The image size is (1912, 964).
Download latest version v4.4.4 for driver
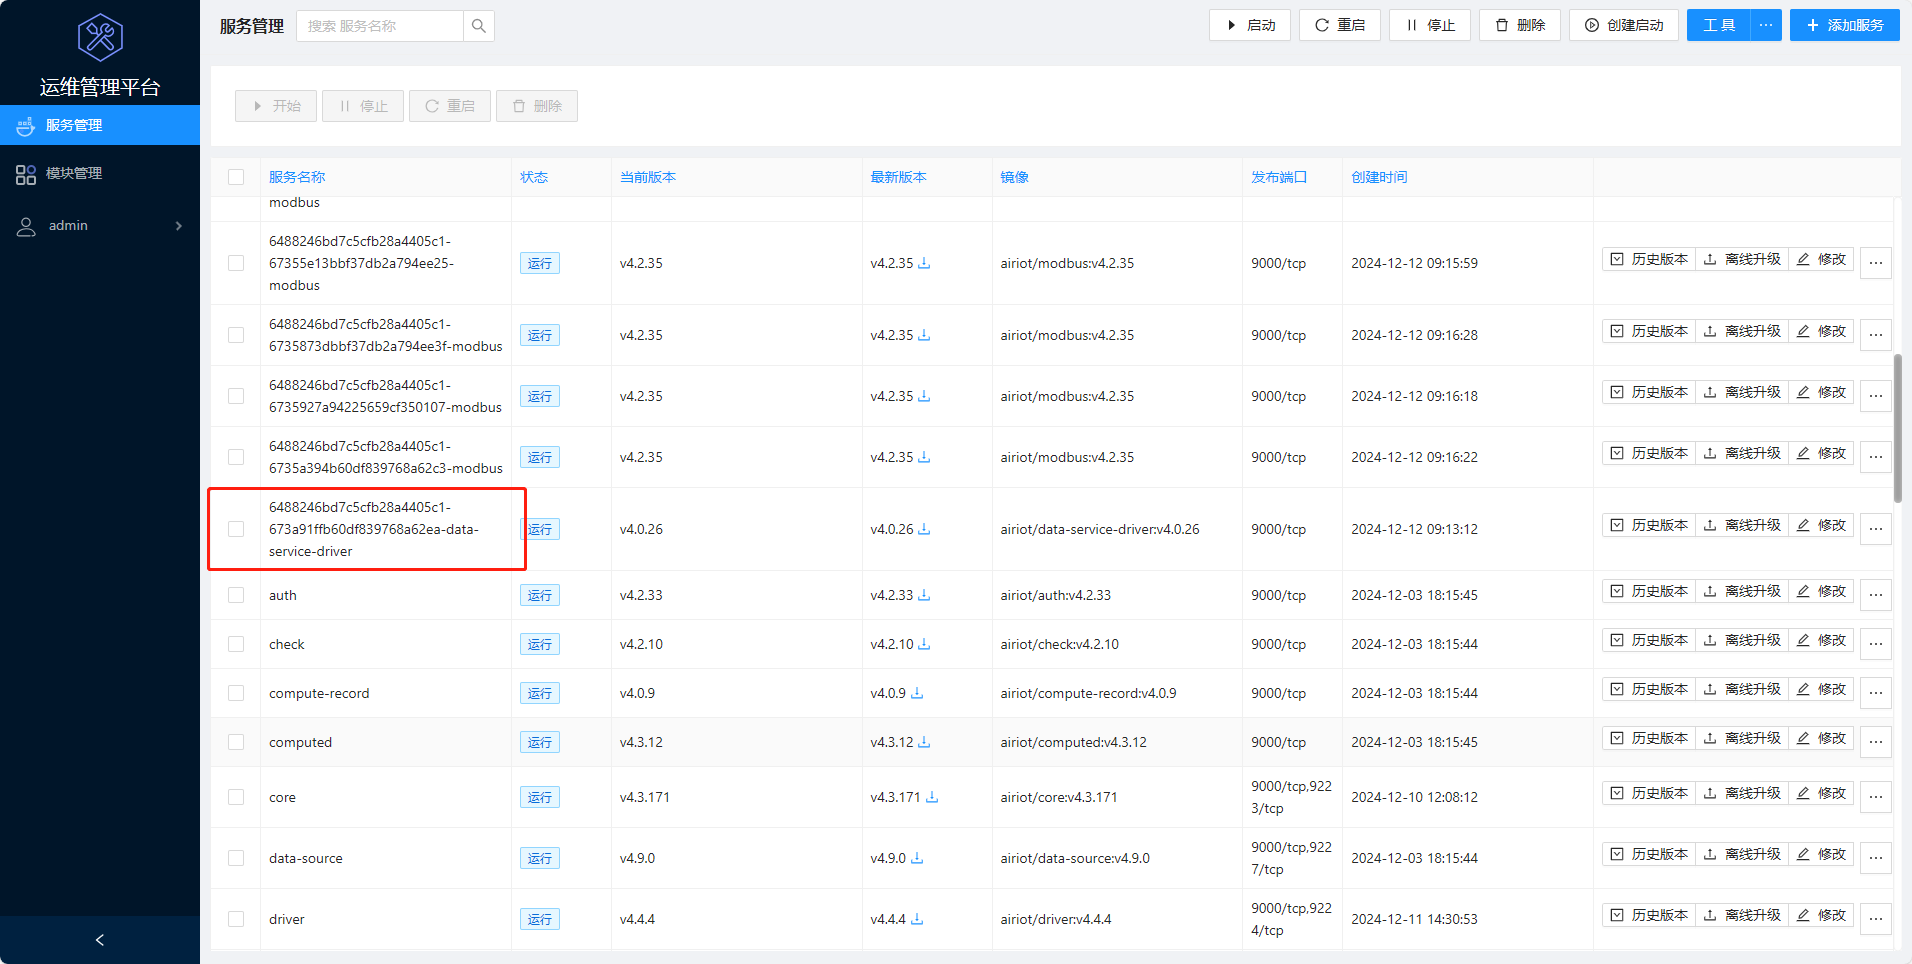point(917,919)
